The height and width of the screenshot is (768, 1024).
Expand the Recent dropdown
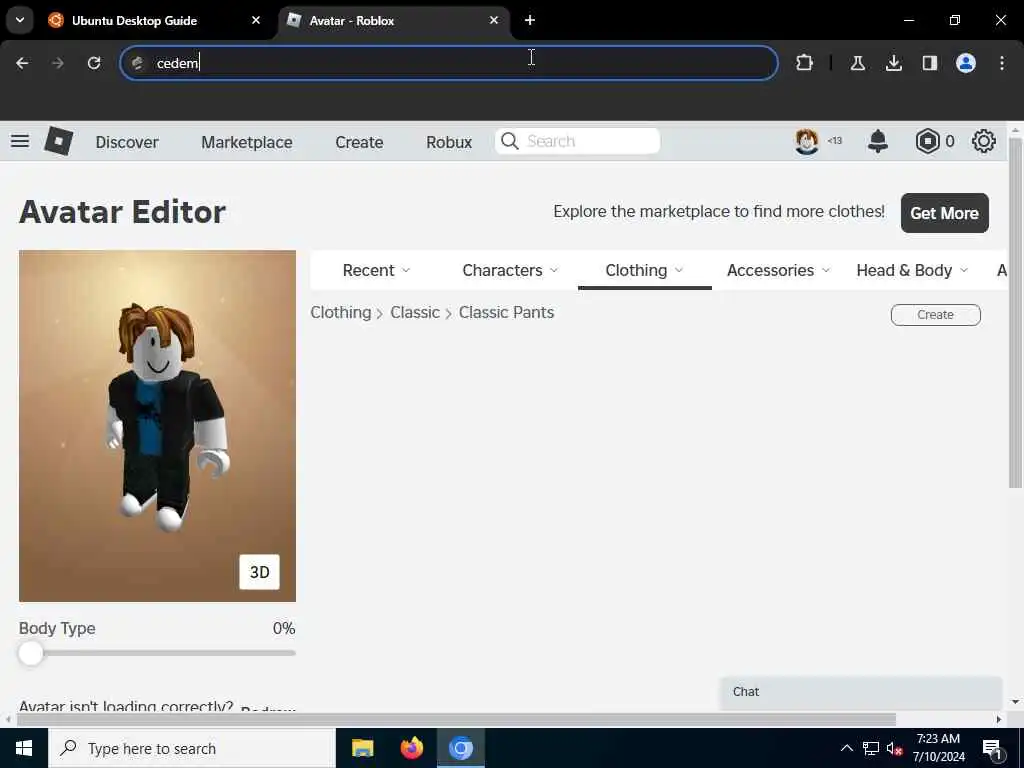click(x=376, y=270)
